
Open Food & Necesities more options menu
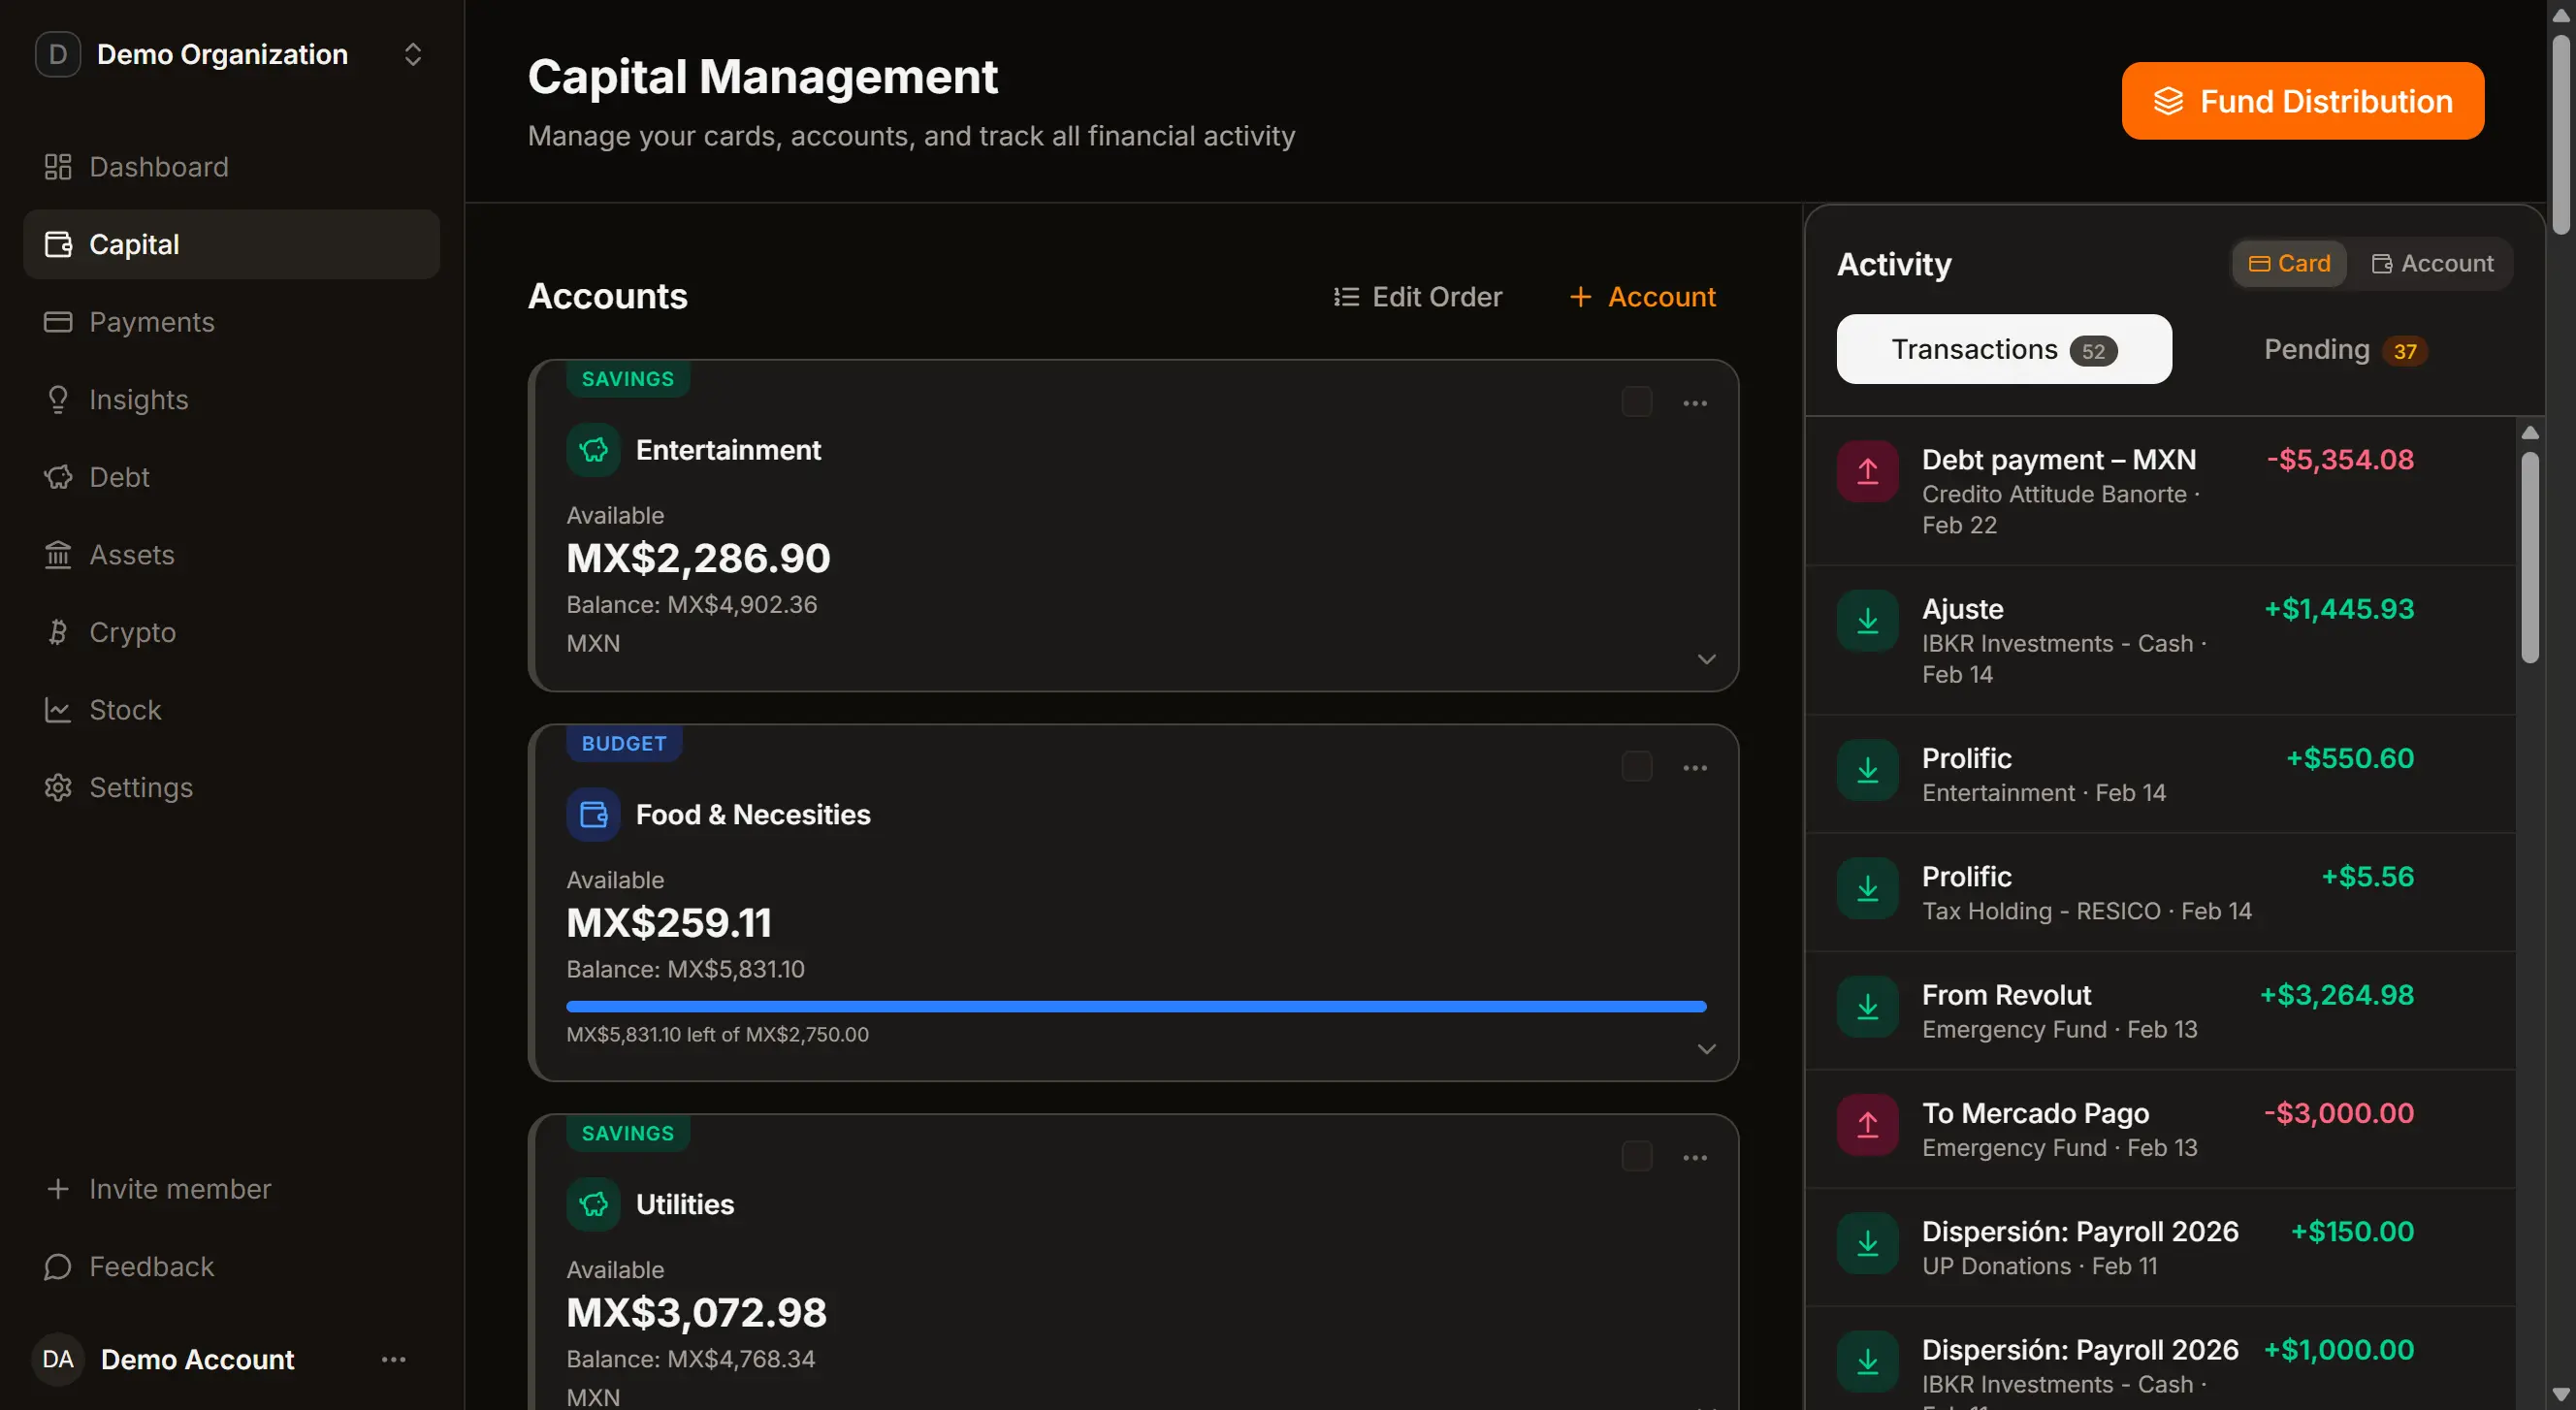coord(1695,768)
